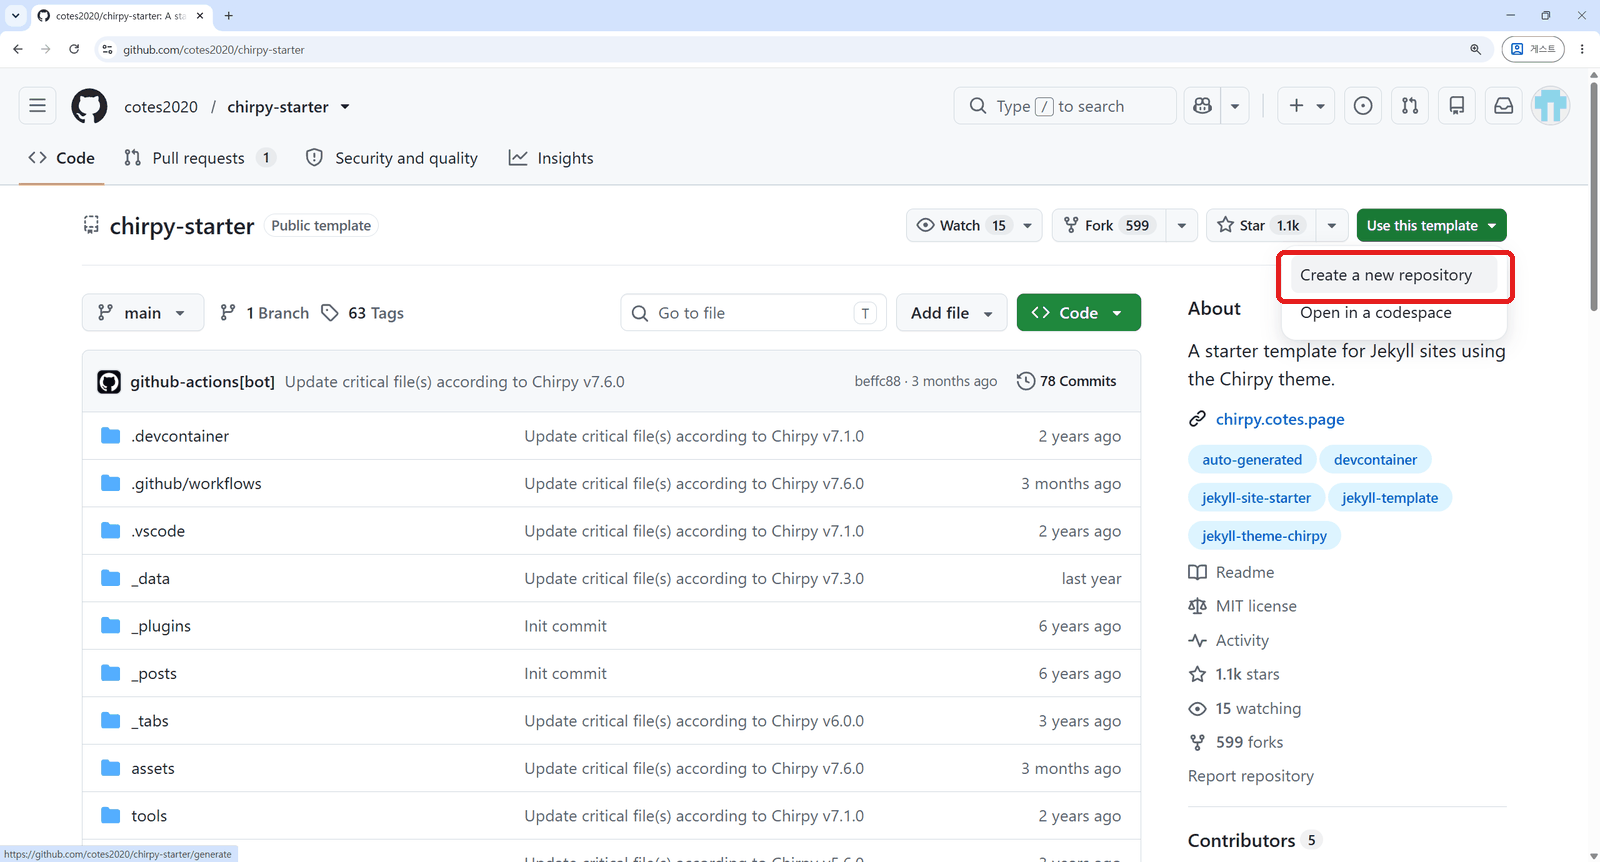Open the notifications inbox icon
The width and height of the screenshot is (1600, 862).
click(x=1504, y=106)
